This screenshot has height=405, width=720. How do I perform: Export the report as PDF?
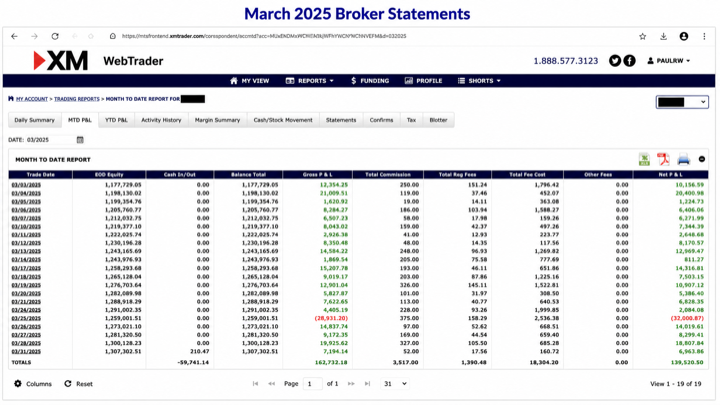663,159
